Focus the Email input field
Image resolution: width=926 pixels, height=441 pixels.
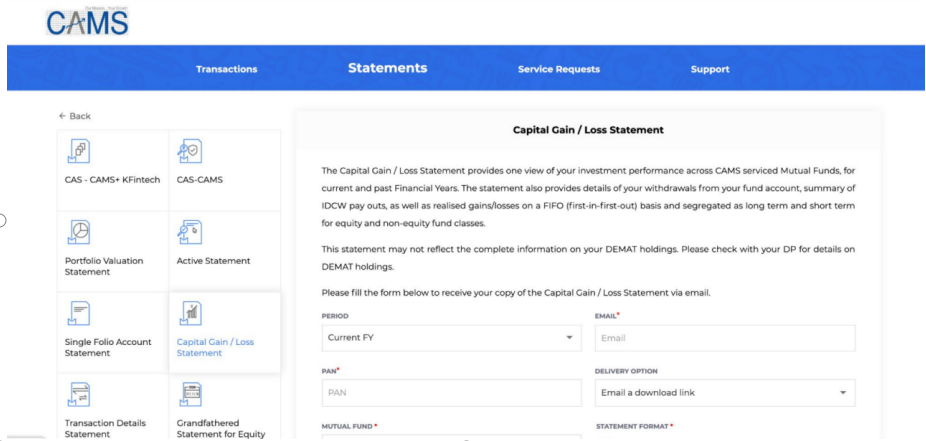(x=725, y=338)
